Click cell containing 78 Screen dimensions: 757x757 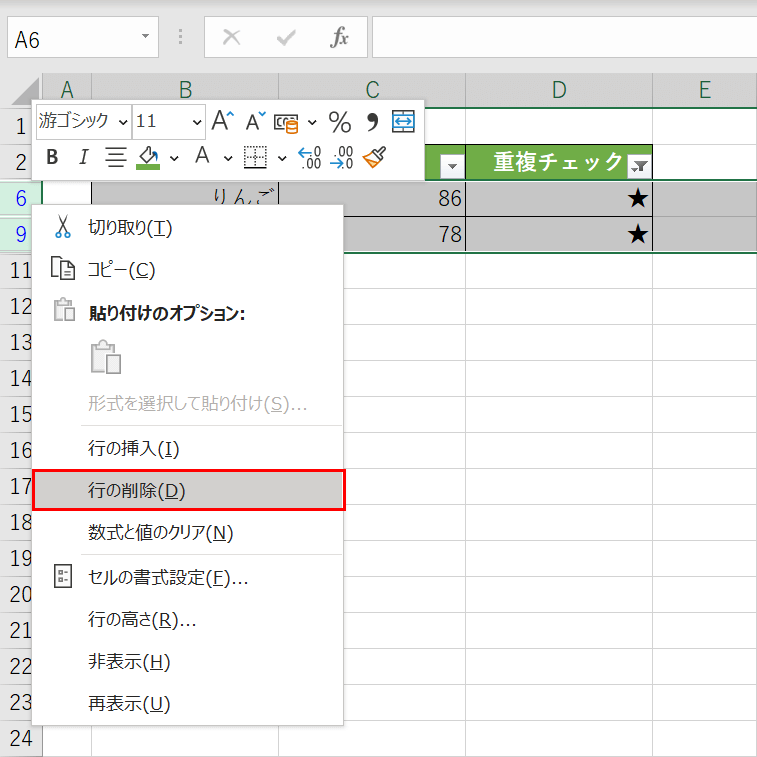(x=405, y=234)
